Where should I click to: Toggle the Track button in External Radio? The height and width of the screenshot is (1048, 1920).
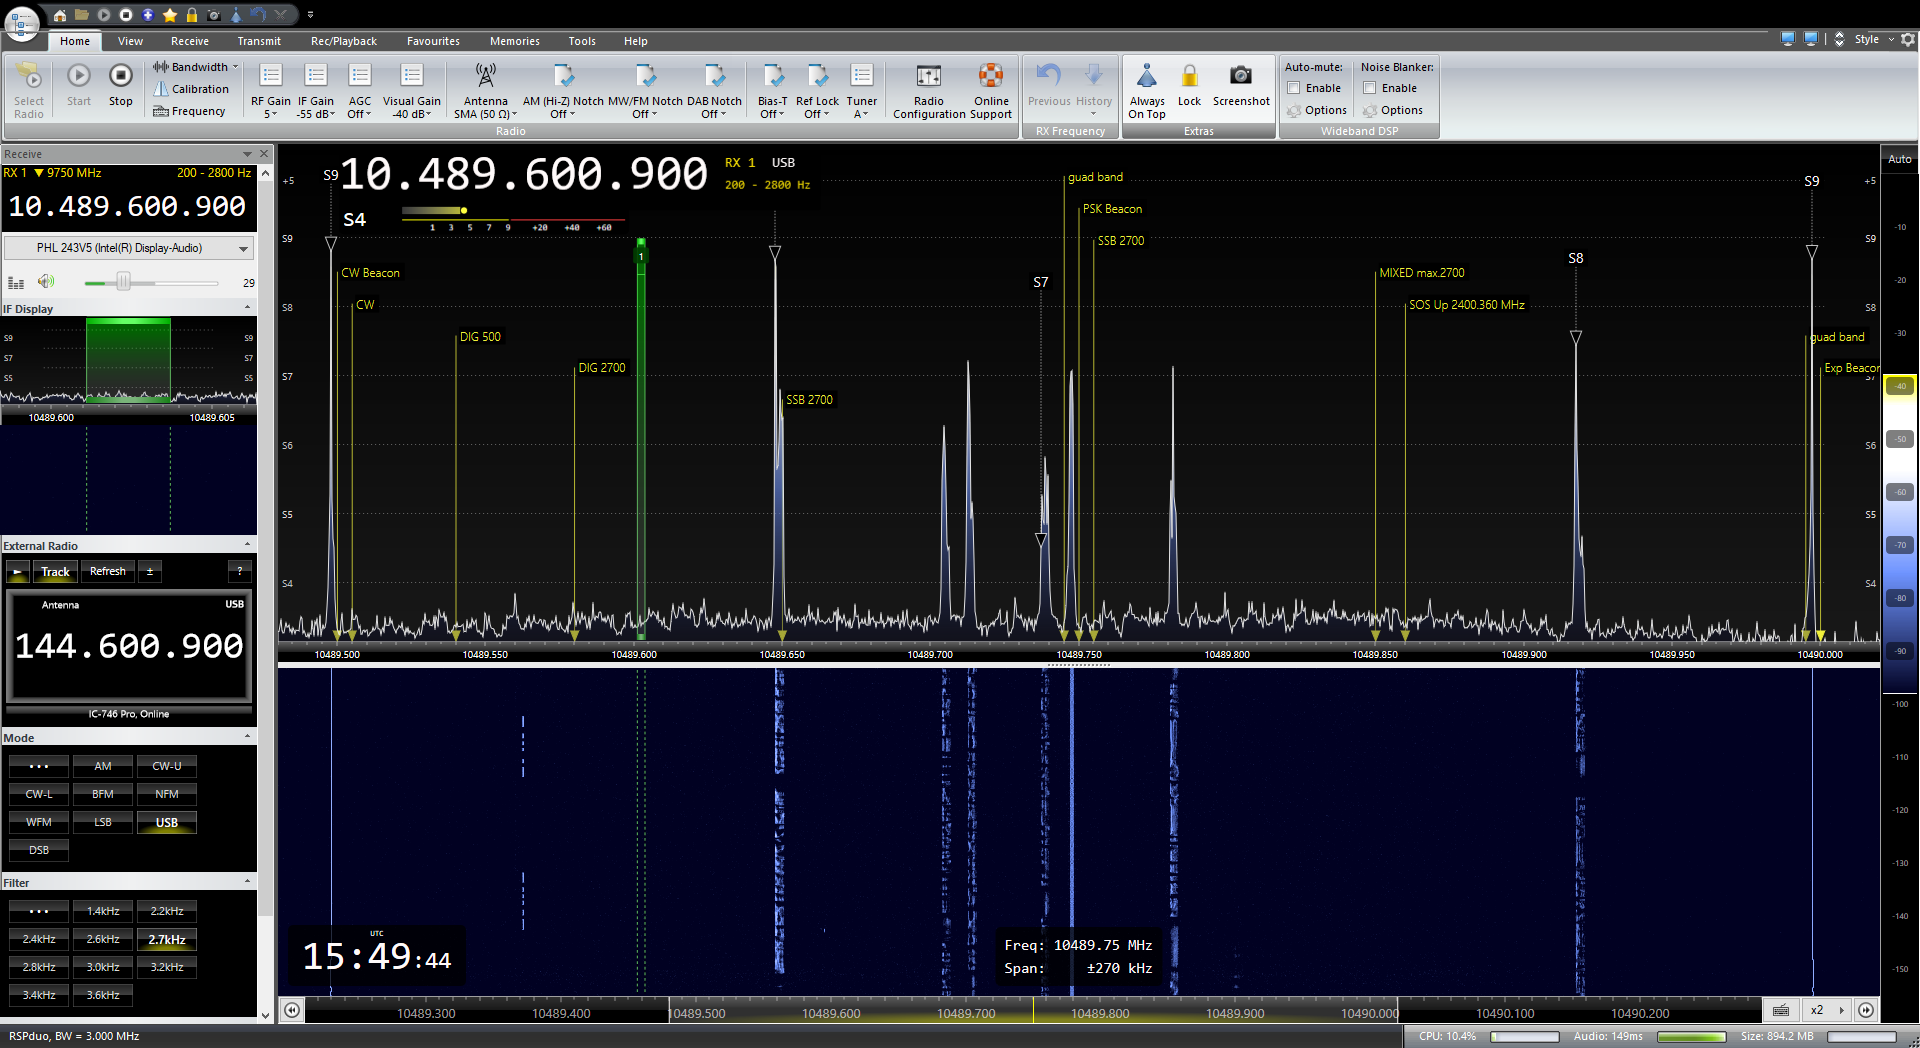click(55, 572)
